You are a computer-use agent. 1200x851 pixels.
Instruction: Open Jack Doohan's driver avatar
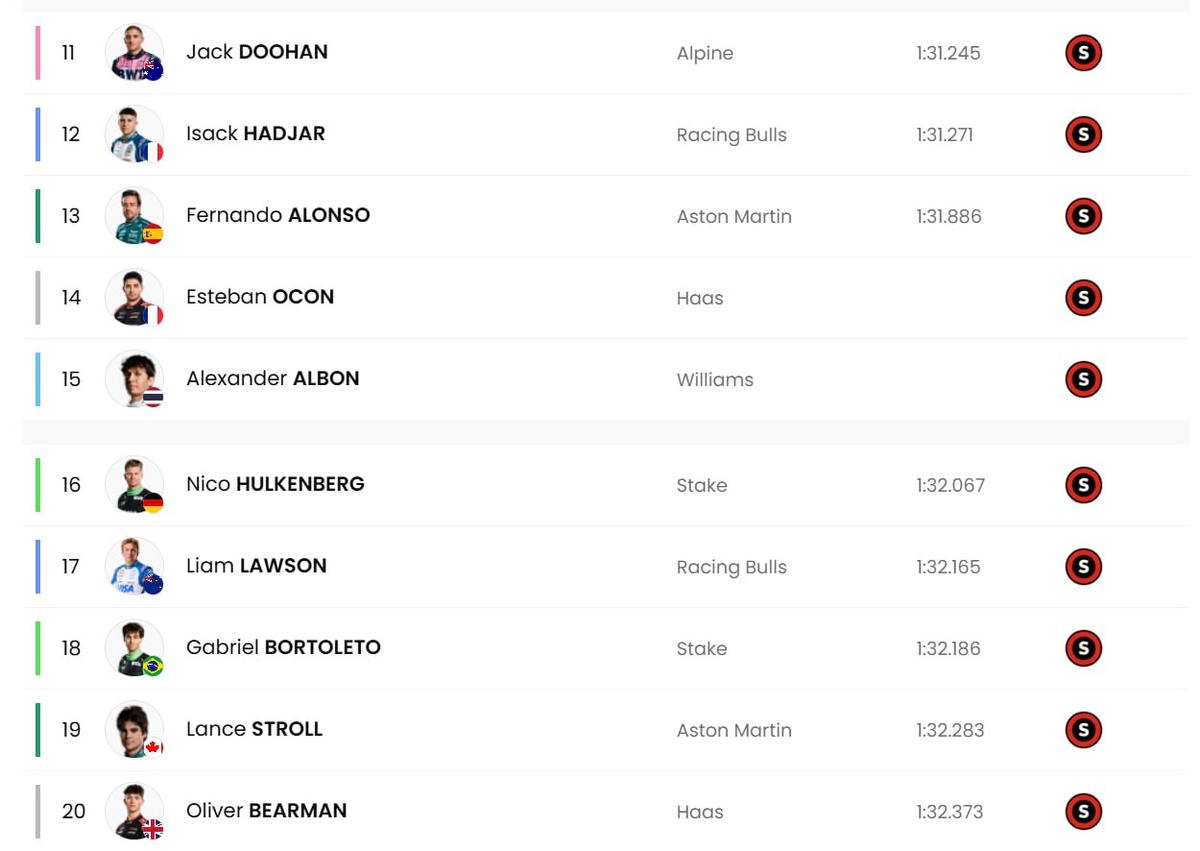pos(134,53)
